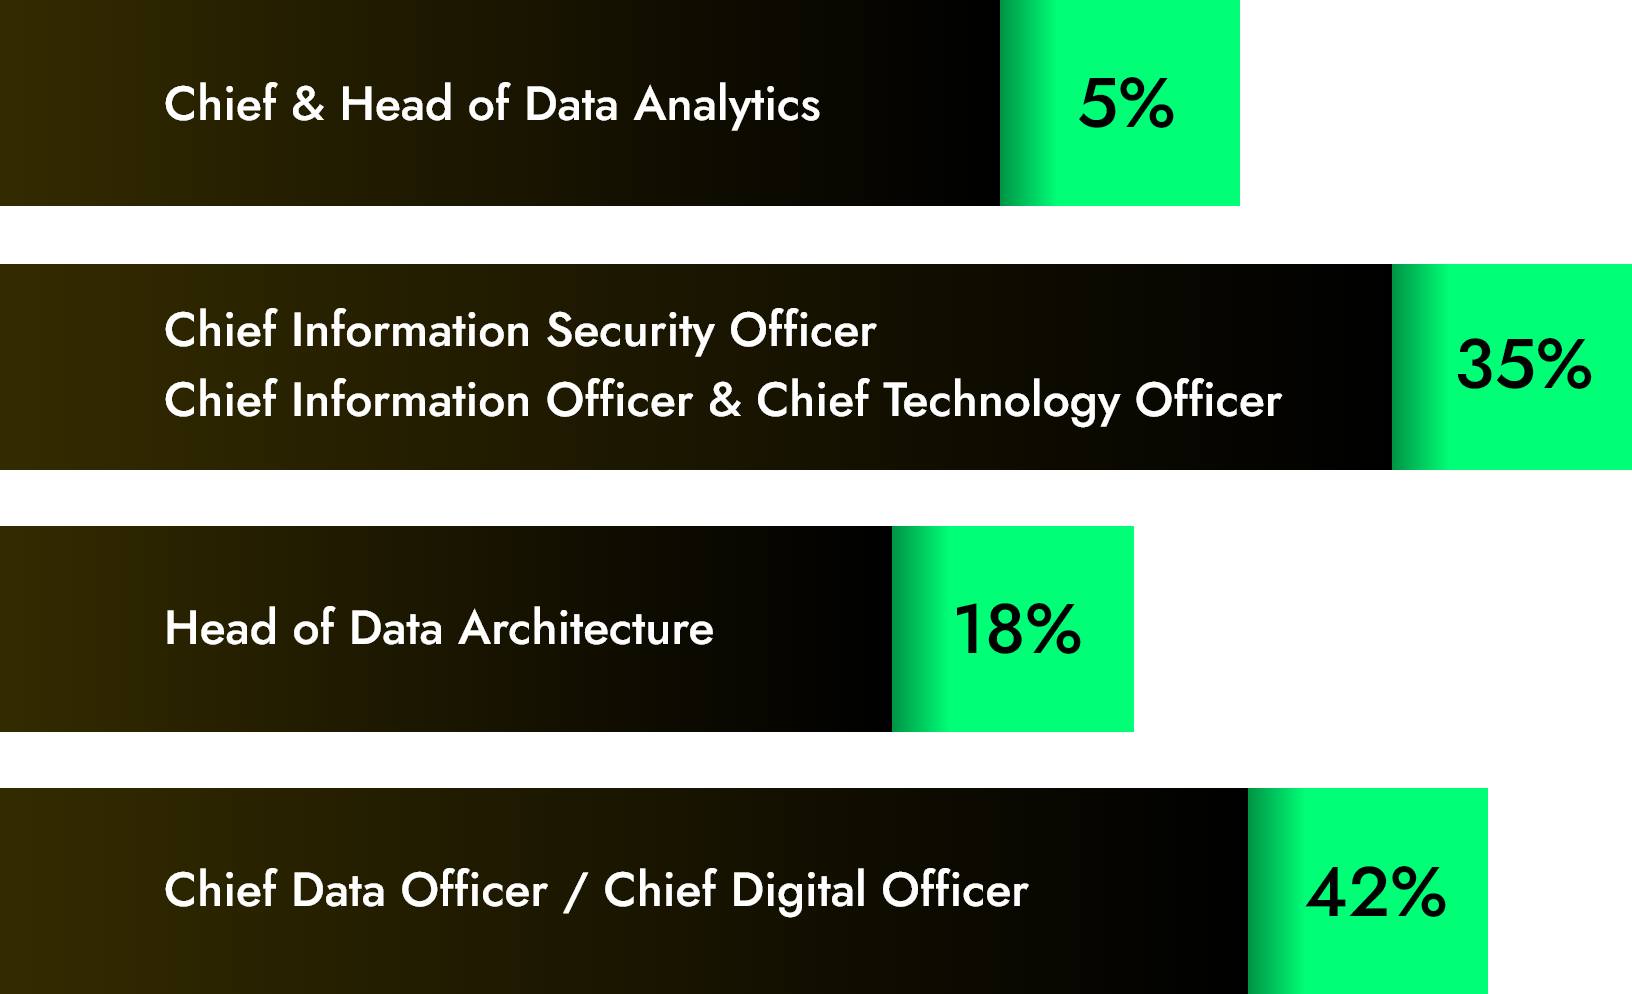Click the word "Security" next to "Officer"
The image size is (1632, 994).
tap(630, 330)
